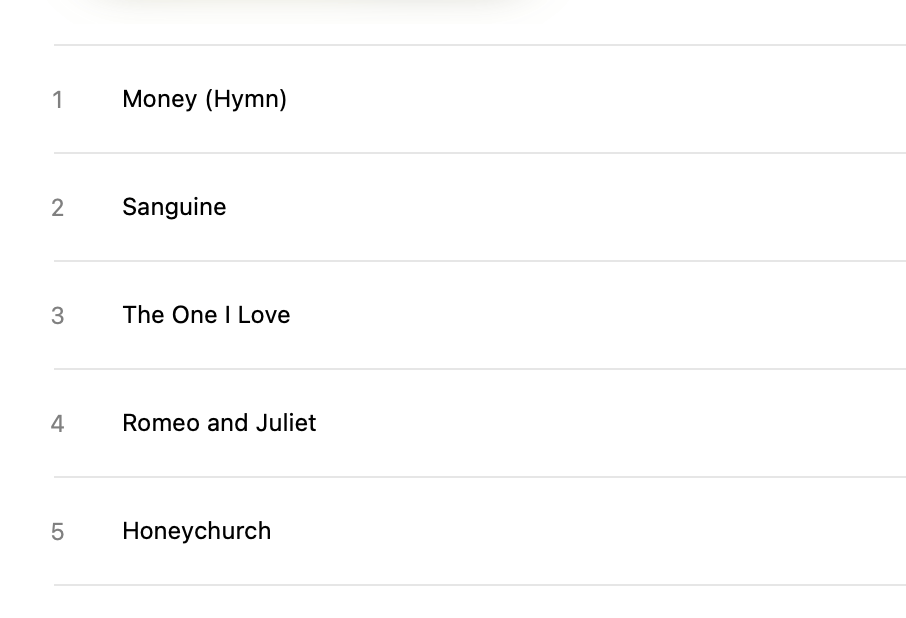Click empty space right of "Money (Hymn)"

[600, 99]
